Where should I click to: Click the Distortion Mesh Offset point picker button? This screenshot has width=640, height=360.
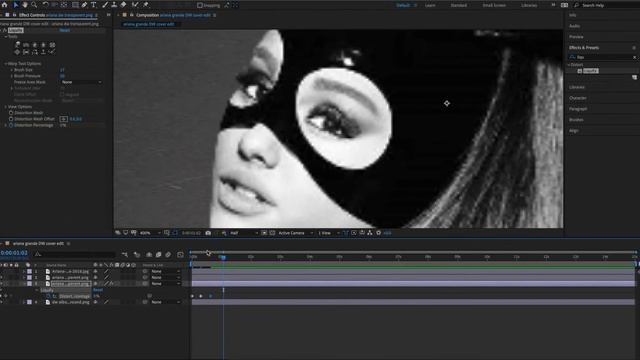tap(64, 119)
